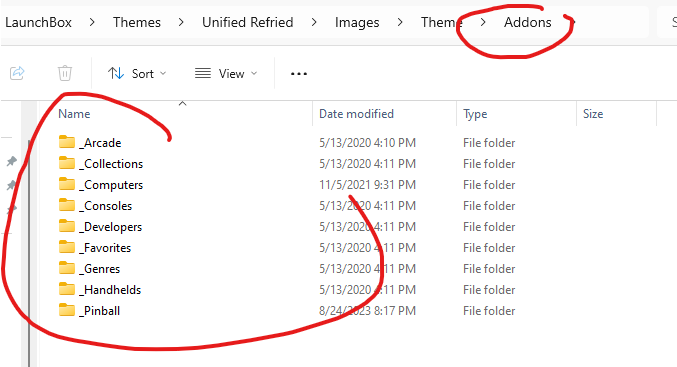
Task: Click the Sort arrows icon
Action: (x=116, y=73)
